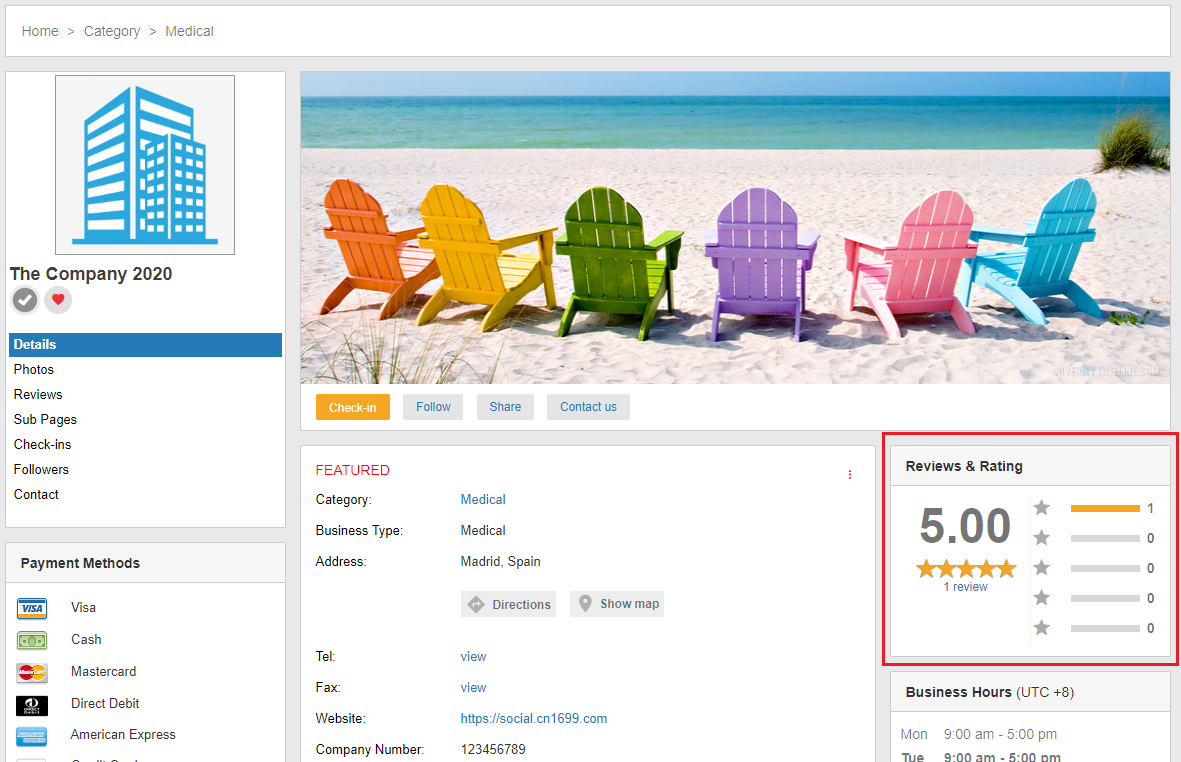Click the American Express card icon
Image resolution: width=1181 pixels, height=762 pixels.
(x=32, y=736)
